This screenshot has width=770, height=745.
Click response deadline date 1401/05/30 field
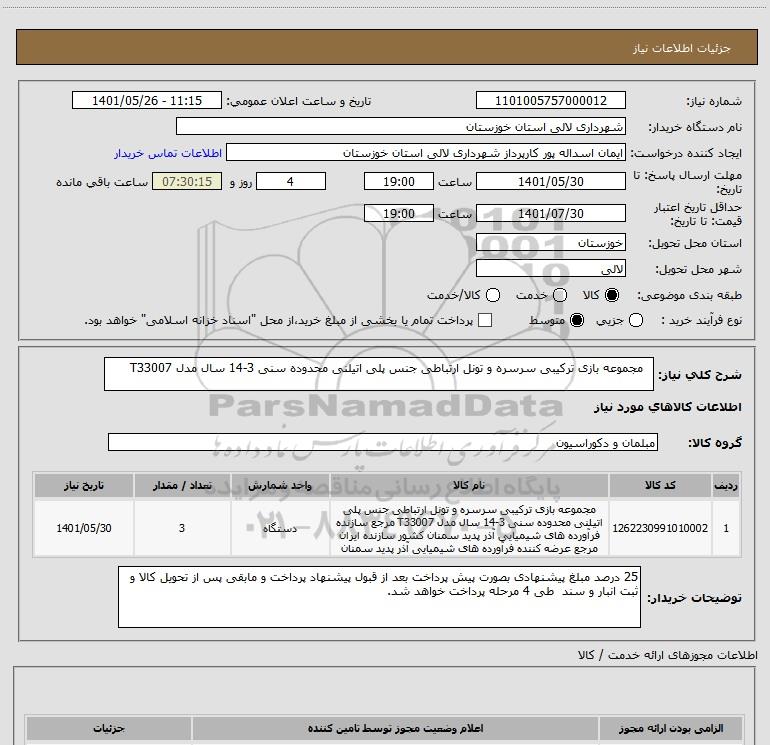coord(550,181)
